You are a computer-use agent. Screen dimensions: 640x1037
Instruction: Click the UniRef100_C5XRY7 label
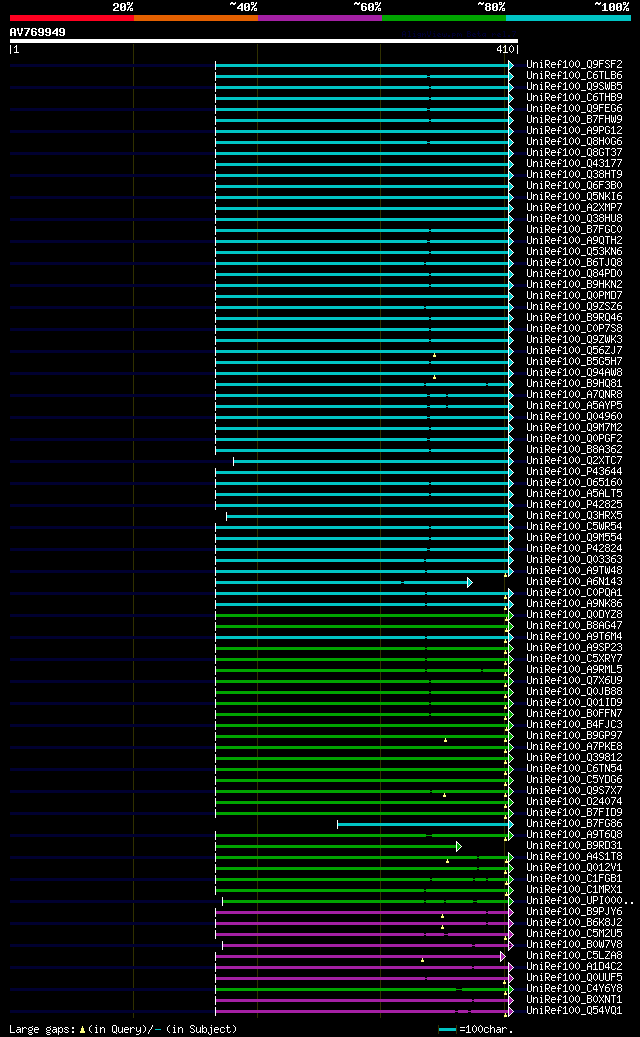(x=574, y=659)
